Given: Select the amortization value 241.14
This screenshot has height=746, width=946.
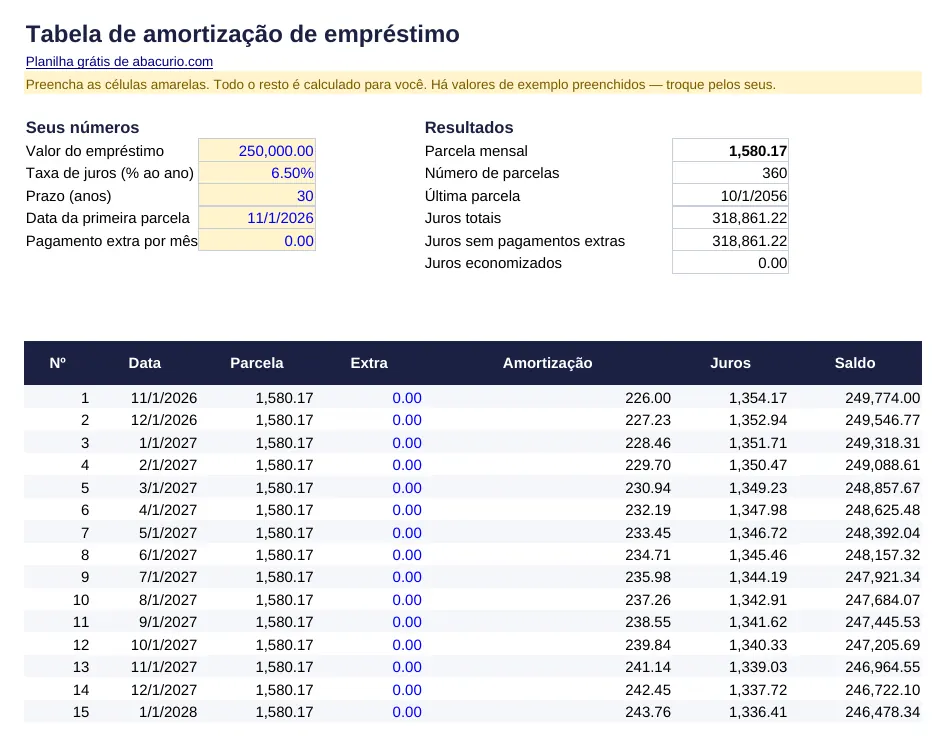Looking at the screenshot, I should tap(647, 667).
